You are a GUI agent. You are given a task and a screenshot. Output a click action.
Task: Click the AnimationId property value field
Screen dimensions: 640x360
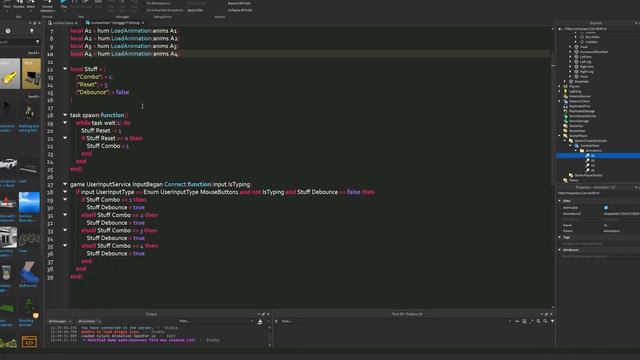[621, 213]
